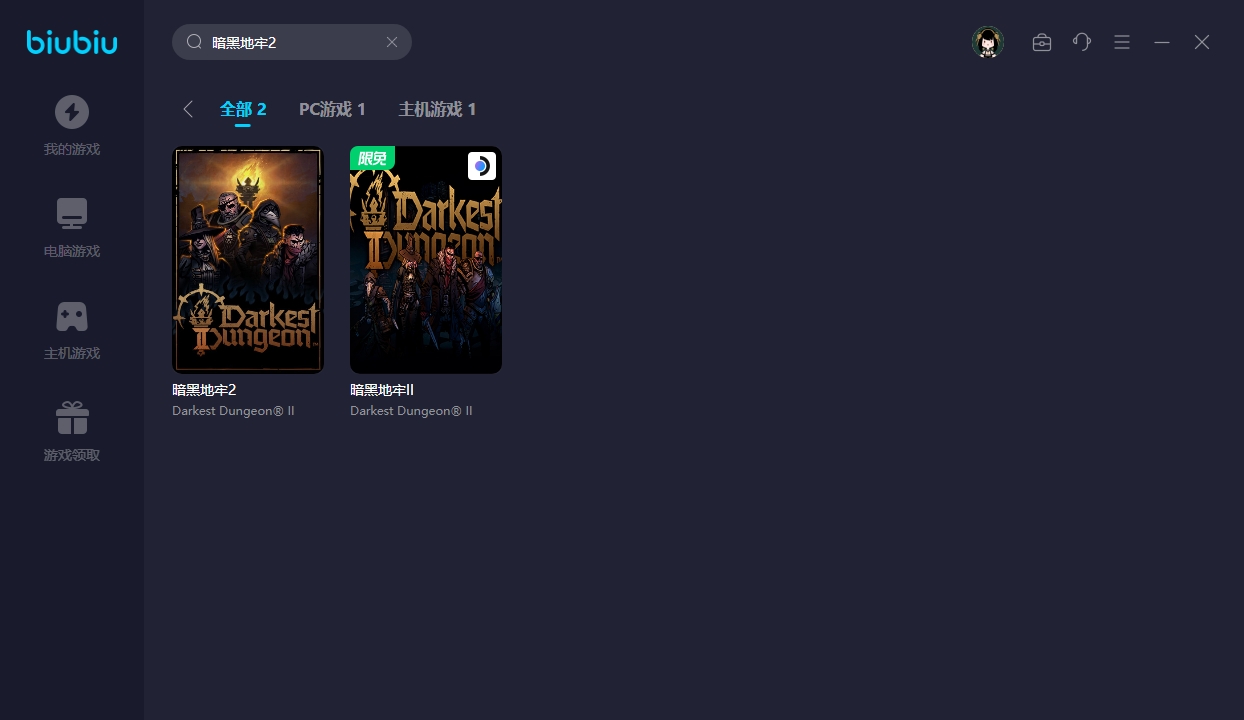Open 电脑游戏 monitor icon

[x=72, y=214]
